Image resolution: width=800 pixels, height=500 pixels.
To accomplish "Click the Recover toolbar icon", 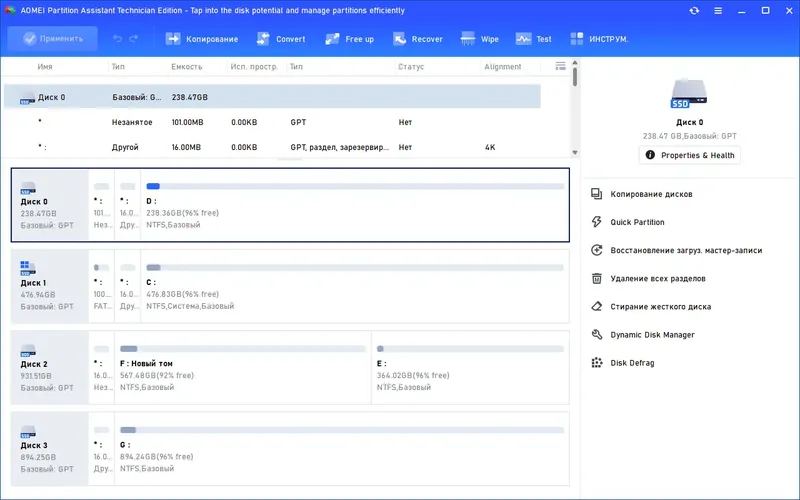I will (399, 39).
